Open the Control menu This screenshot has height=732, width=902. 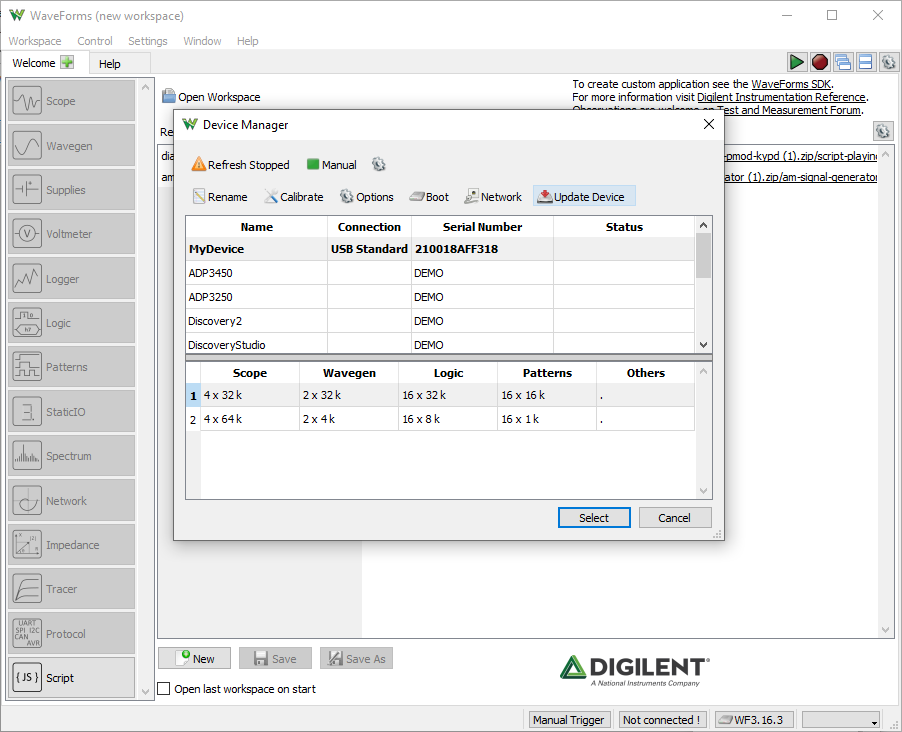tap(95, 41)
